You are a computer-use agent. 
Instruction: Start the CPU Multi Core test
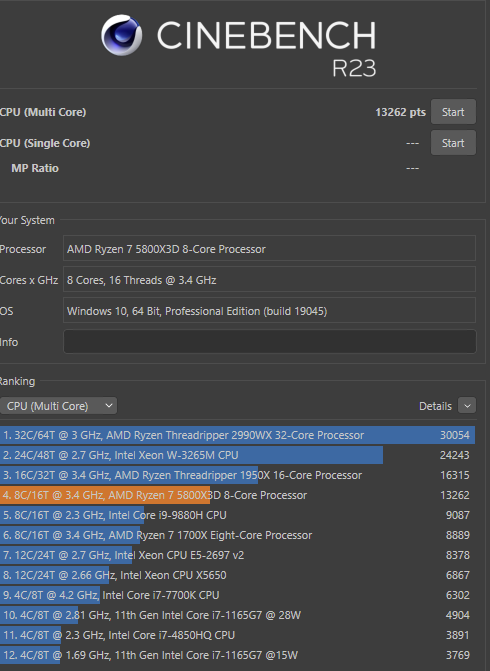coord(453,112)
